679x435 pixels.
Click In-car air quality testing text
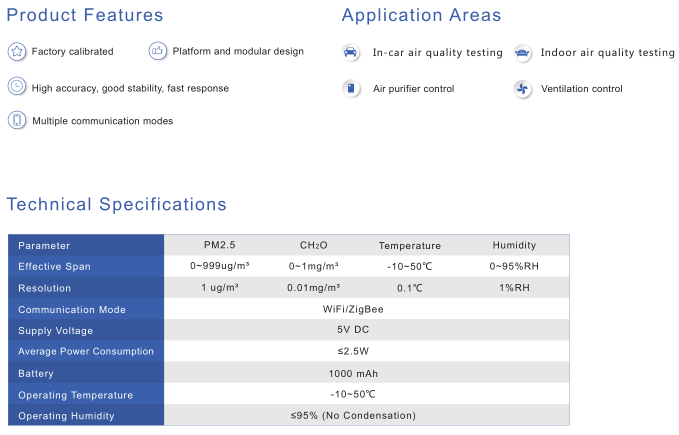(x=437, y=53)
